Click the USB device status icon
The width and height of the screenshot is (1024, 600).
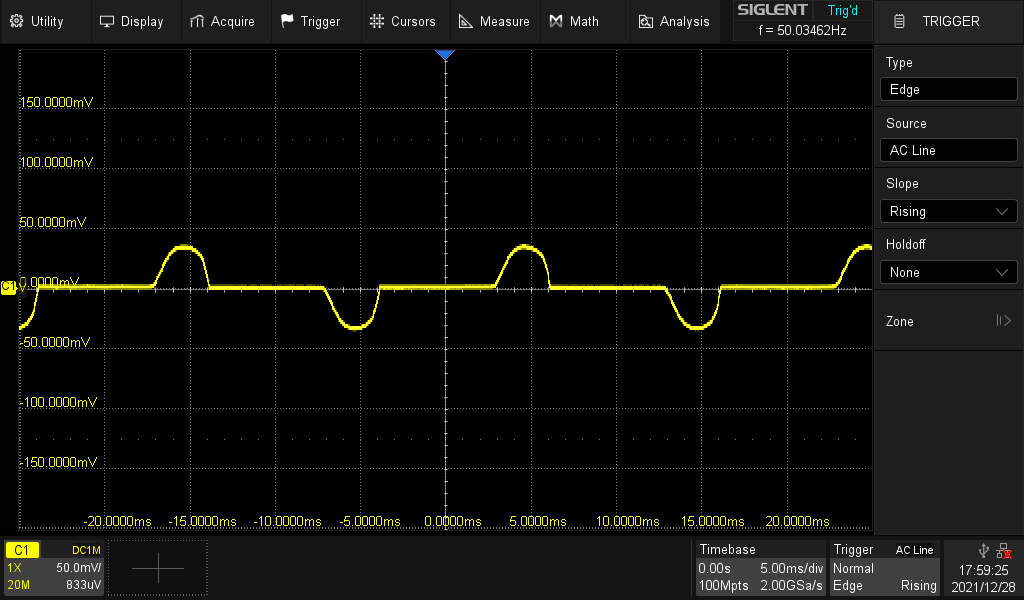(984, 551)
